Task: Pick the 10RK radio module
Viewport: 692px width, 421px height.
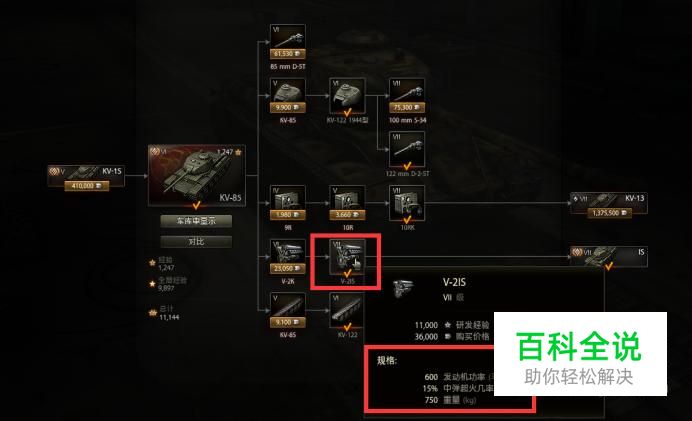Action: (407, 203)
